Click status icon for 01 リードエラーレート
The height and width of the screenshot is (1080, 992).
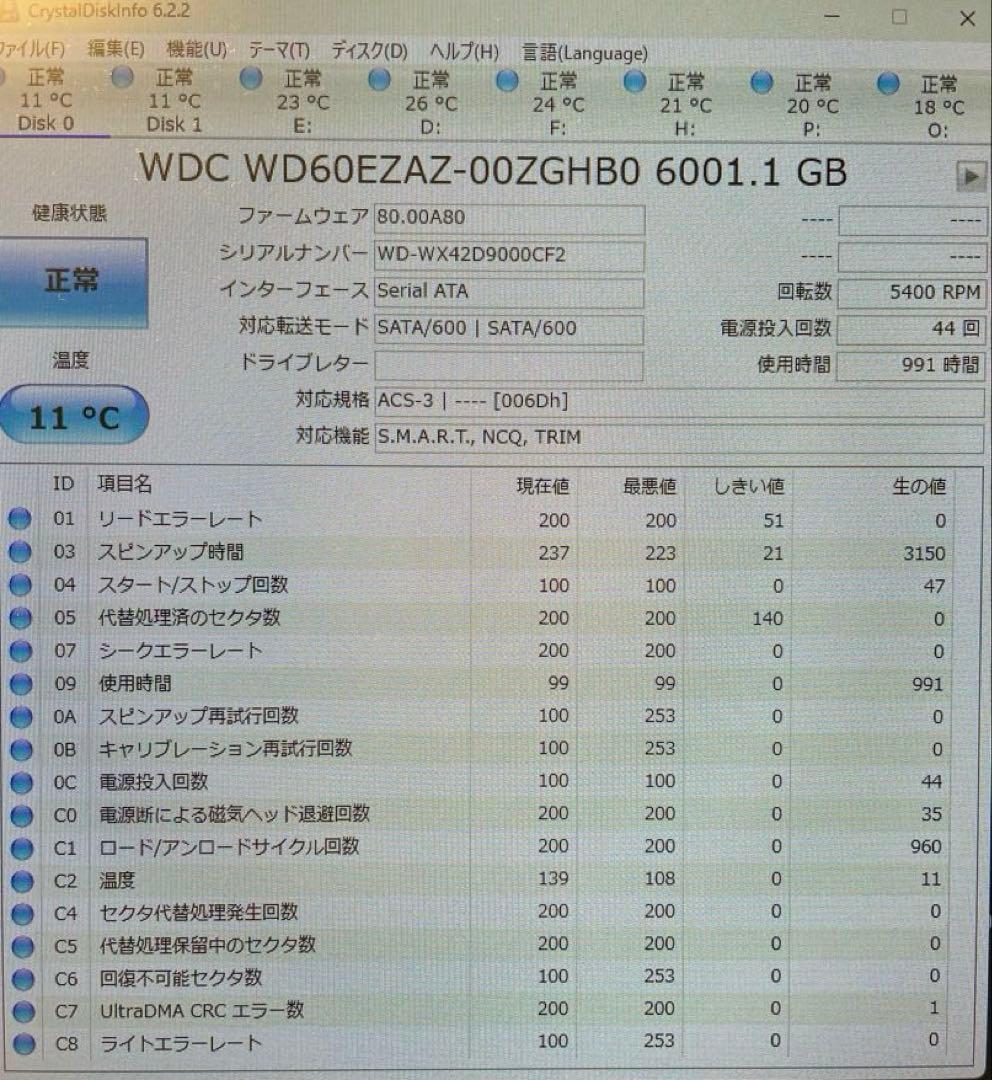20,518
